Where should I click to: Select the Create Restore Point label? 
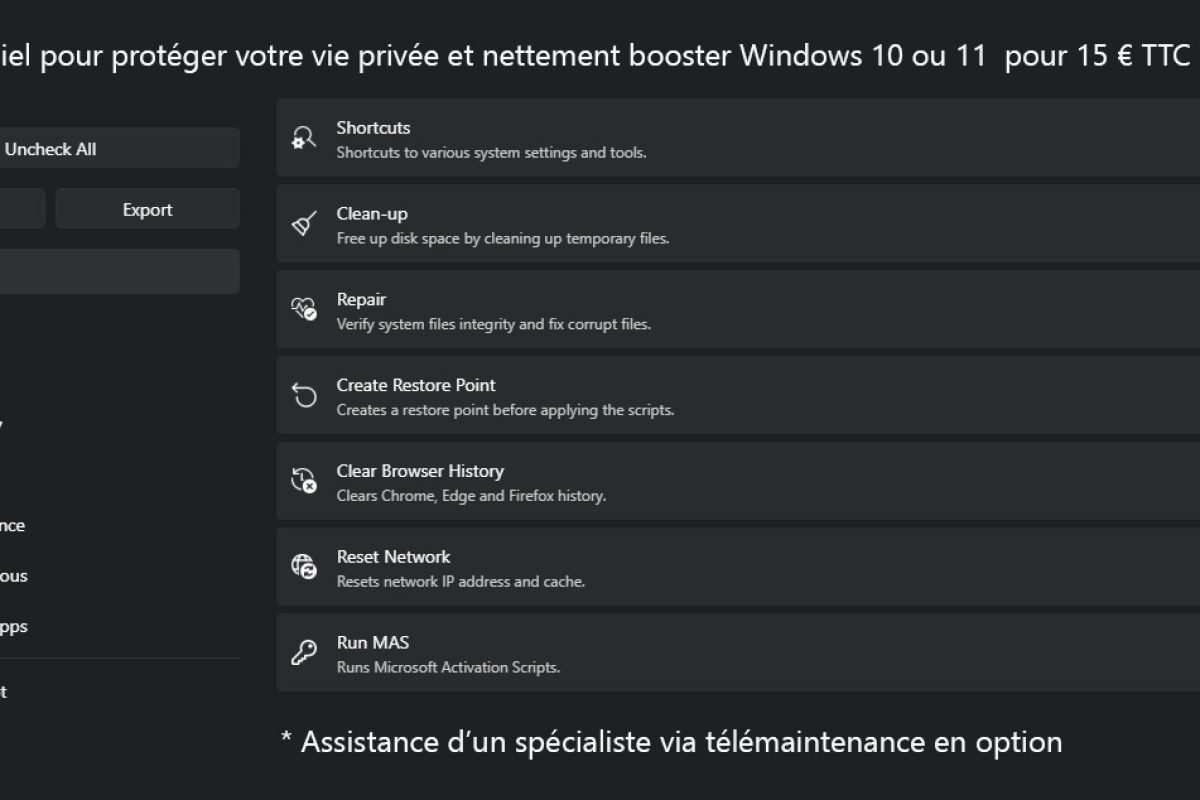point(416,385)
